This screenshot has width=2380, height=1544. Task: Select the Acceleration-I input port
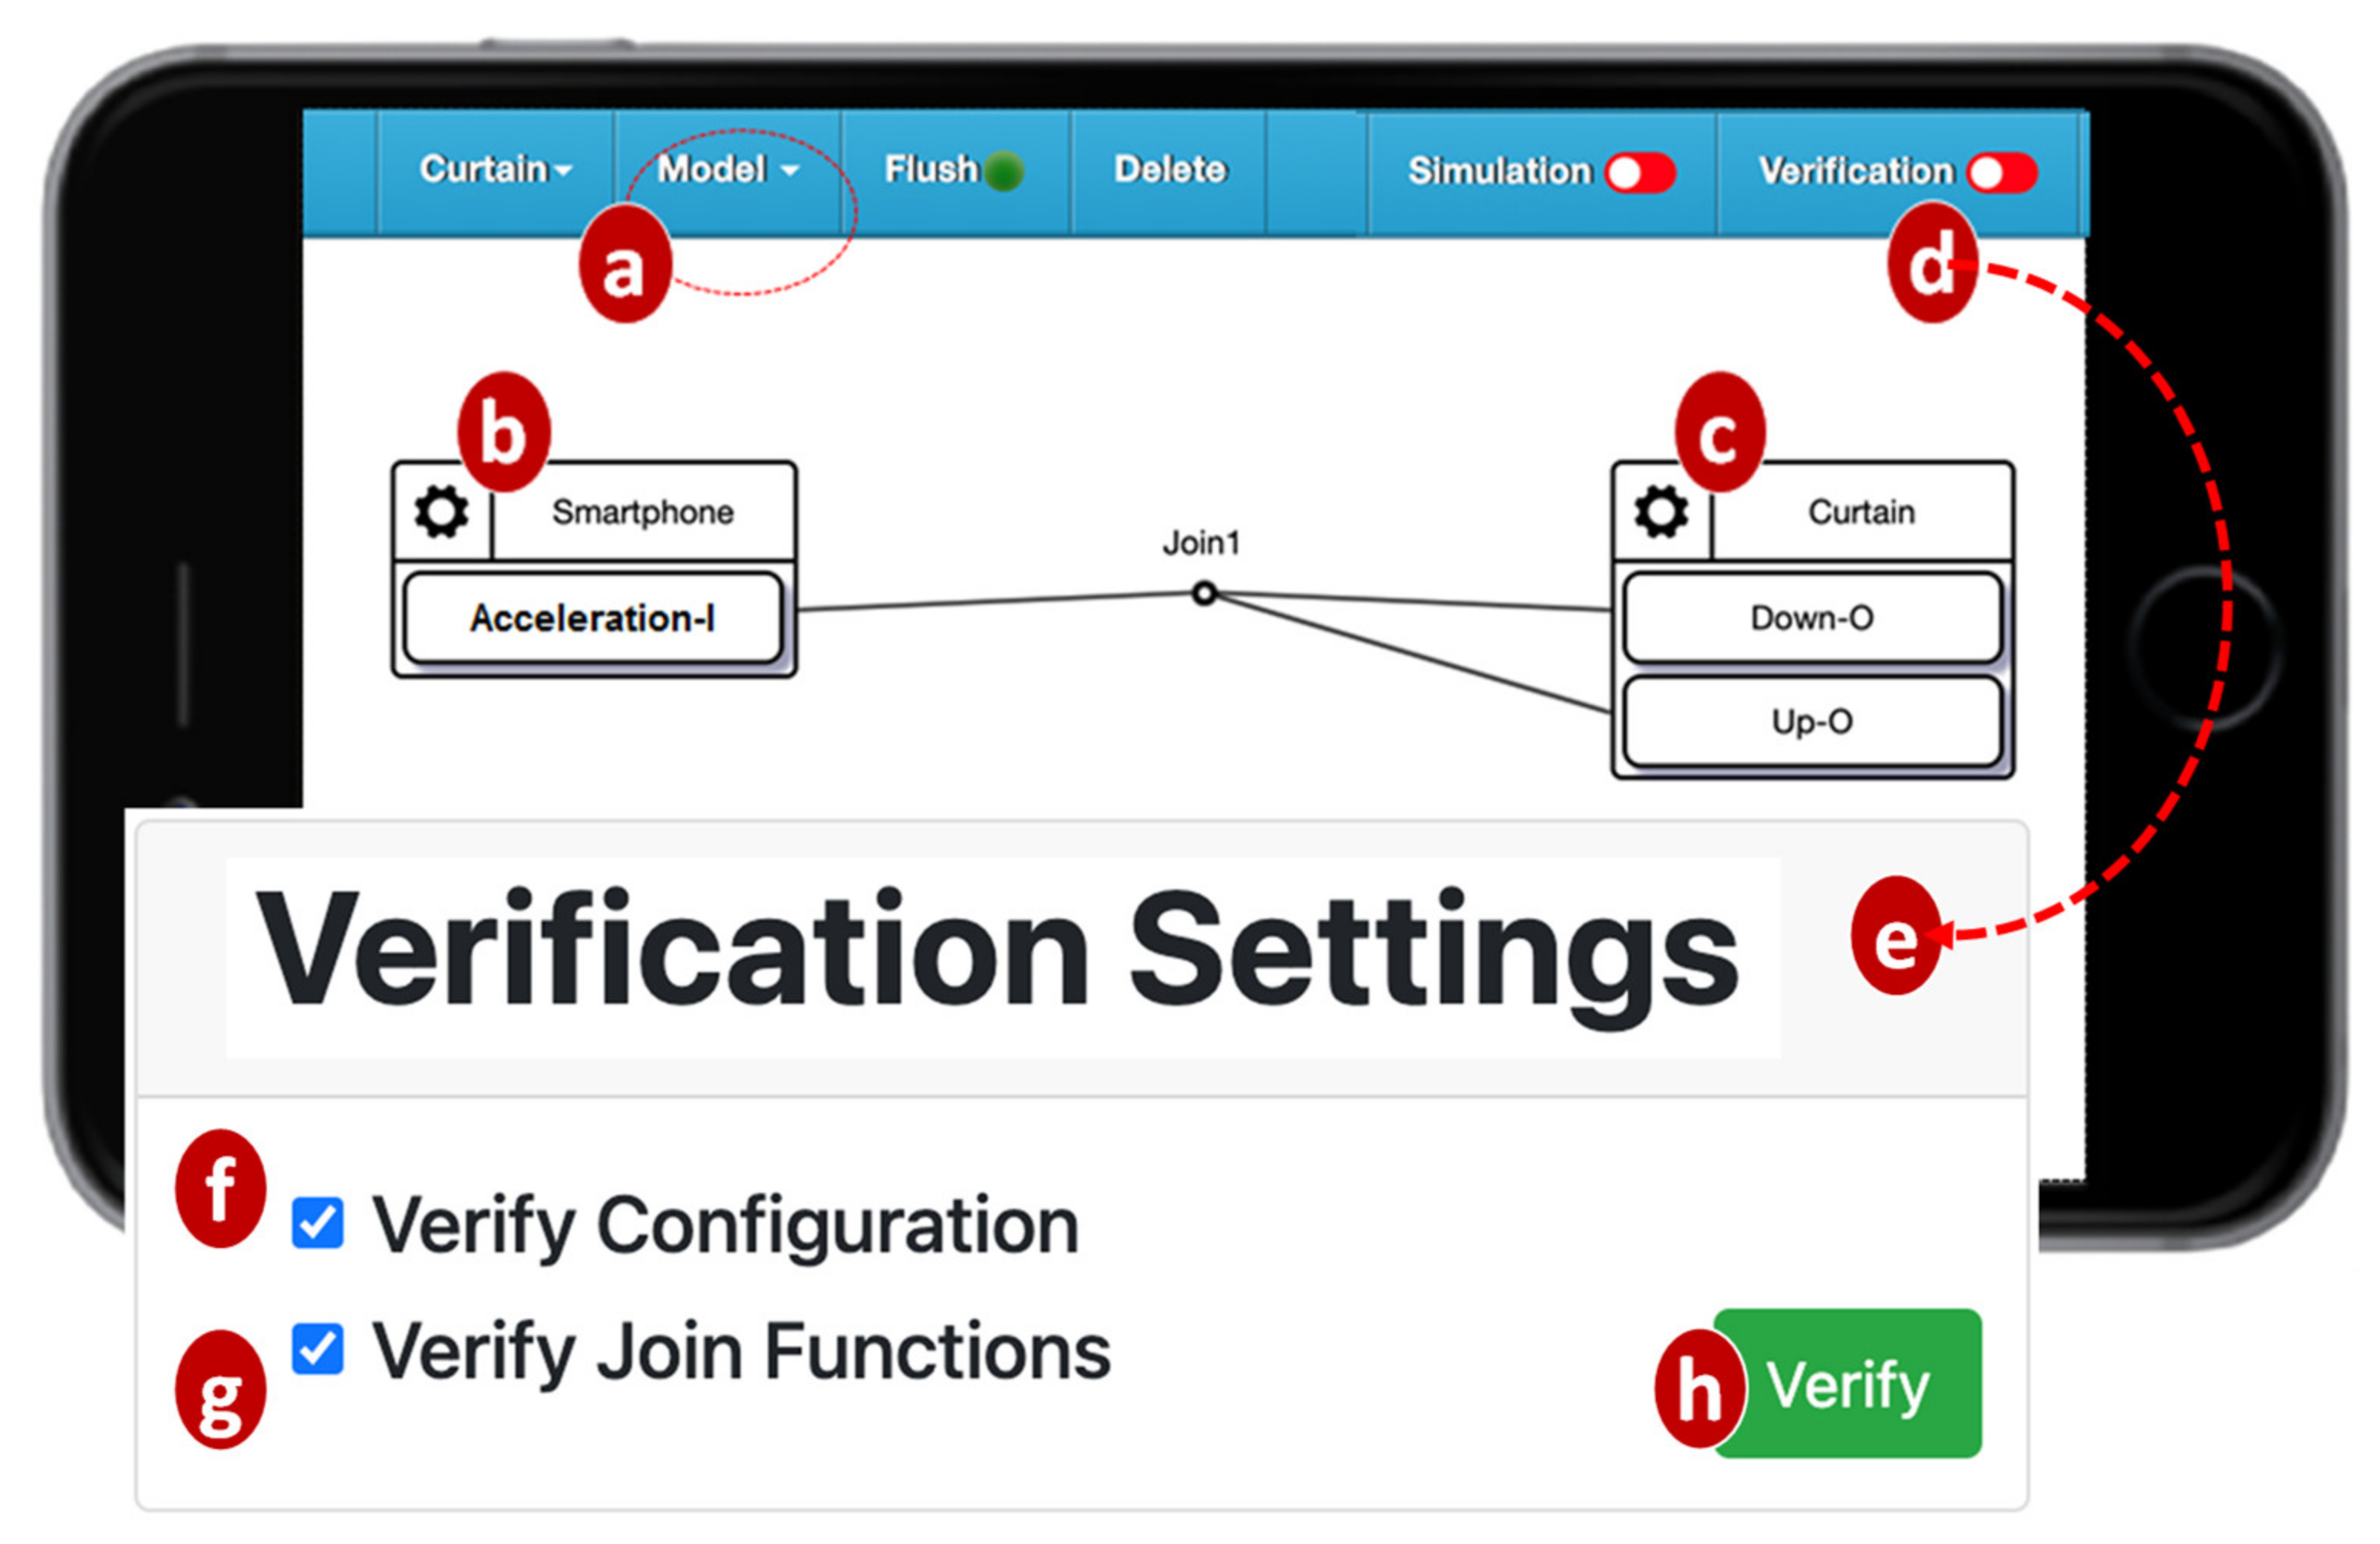click(x=592, y=618)
